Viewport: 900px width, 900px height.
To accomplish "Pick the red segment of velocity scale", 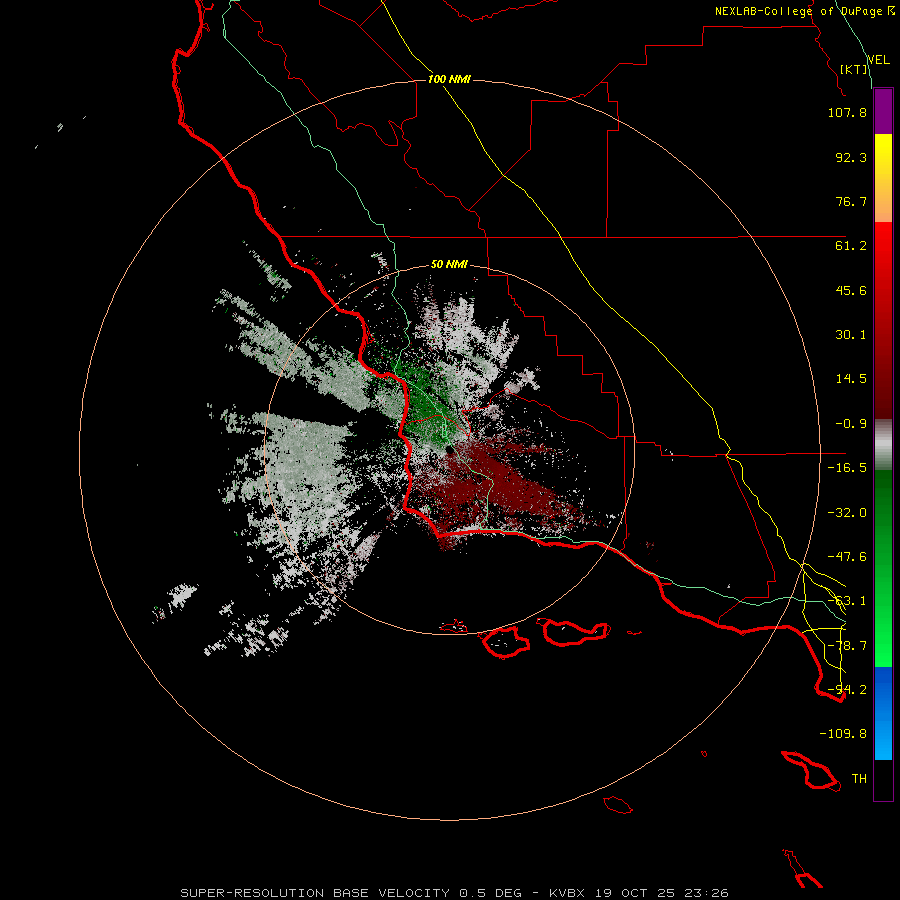I will coord(883,320).
